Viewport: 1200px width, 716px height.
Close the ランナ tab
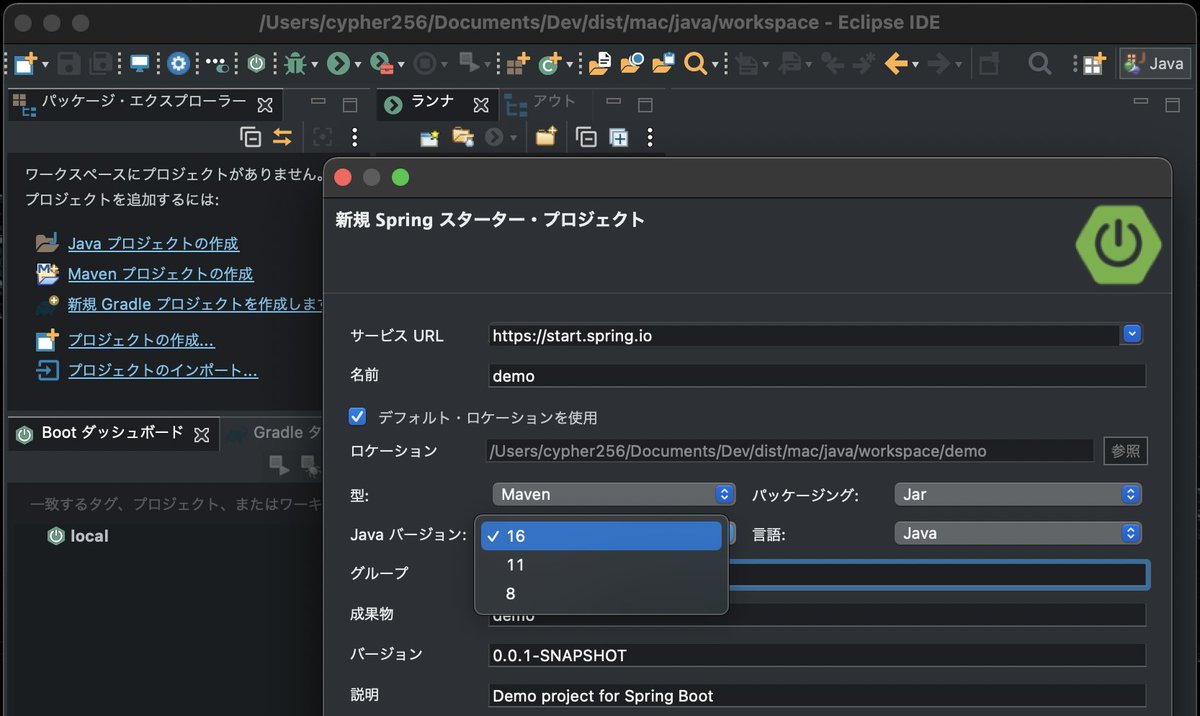(481, 104)
